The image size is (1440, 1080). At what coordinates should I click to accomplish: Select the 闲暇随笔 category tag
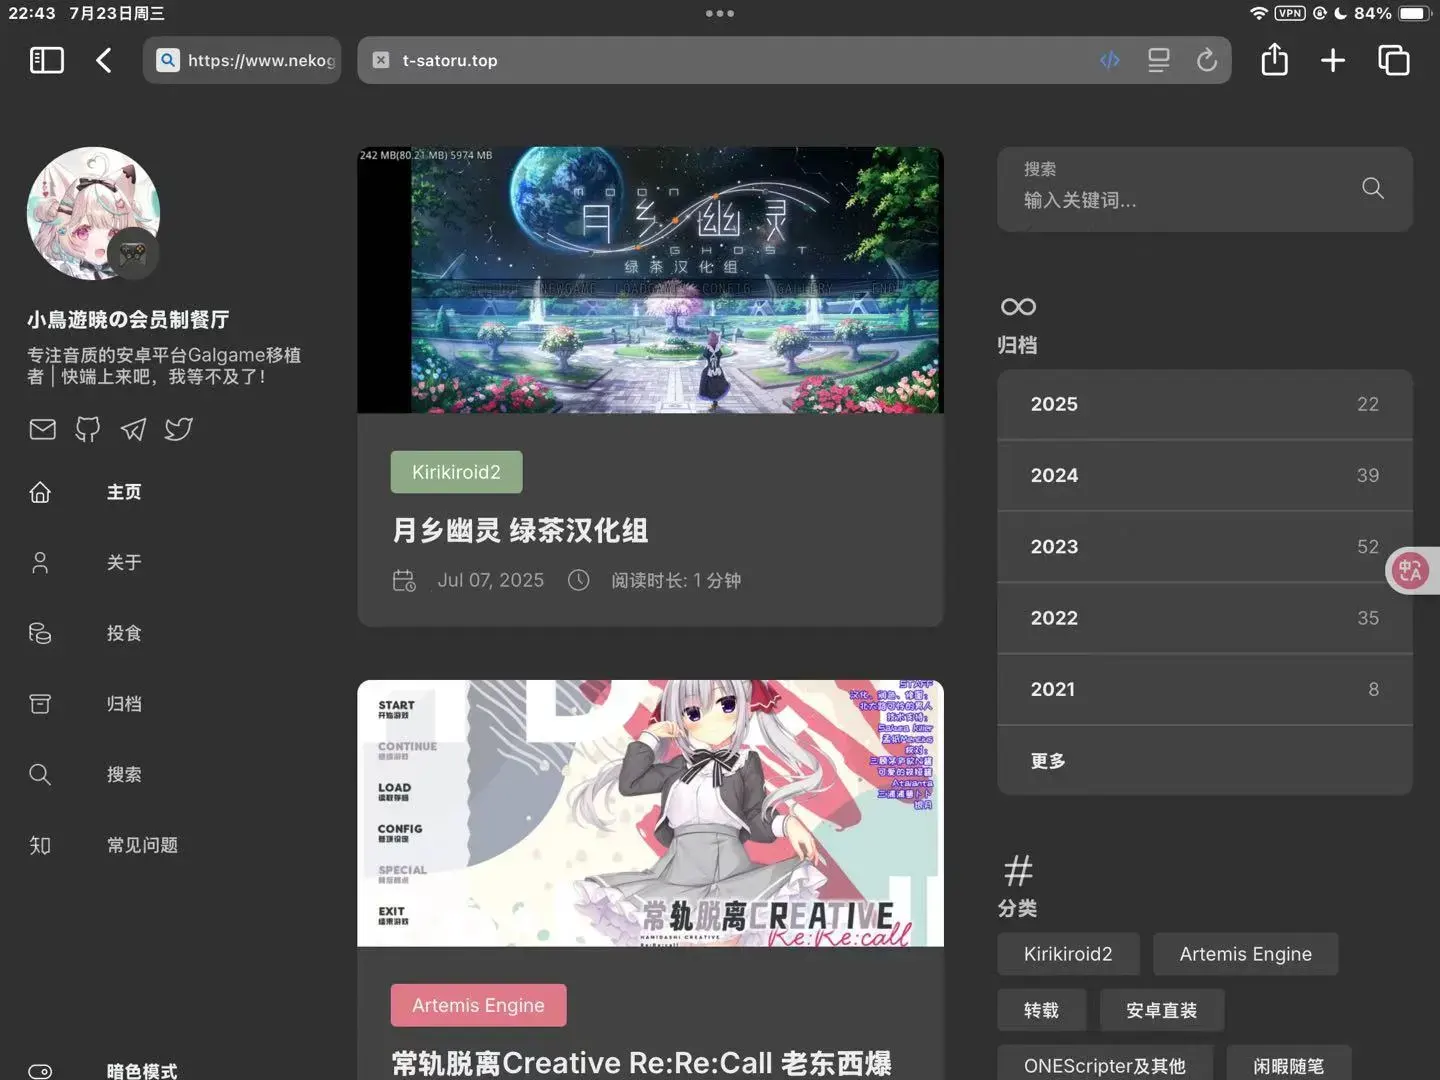click(1289, 1064)
